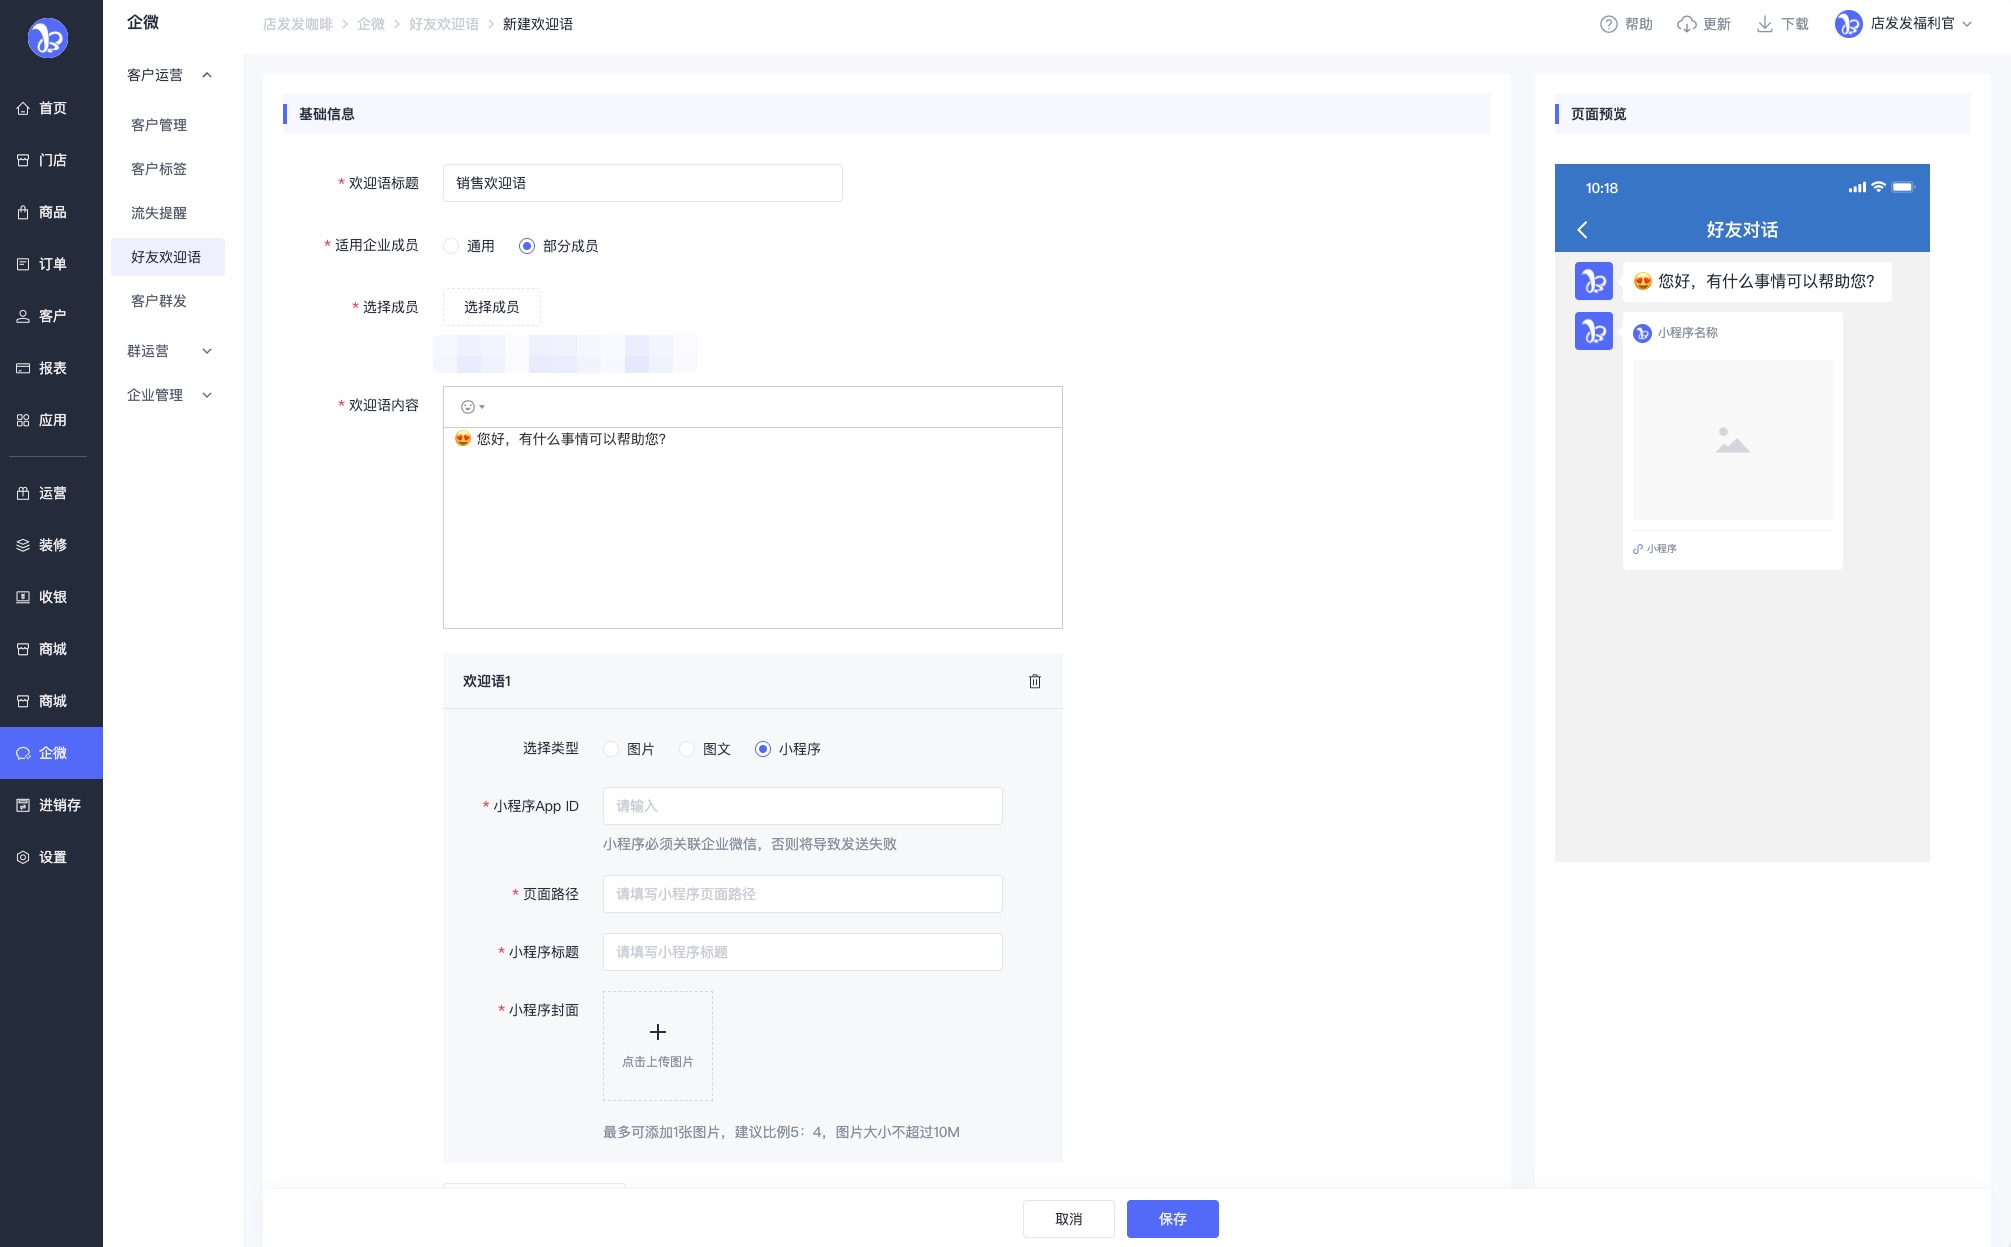Select the 通用 radio option
Image resolution: width=2011 pixels, height=1247 pixels.
pos(452,246)
